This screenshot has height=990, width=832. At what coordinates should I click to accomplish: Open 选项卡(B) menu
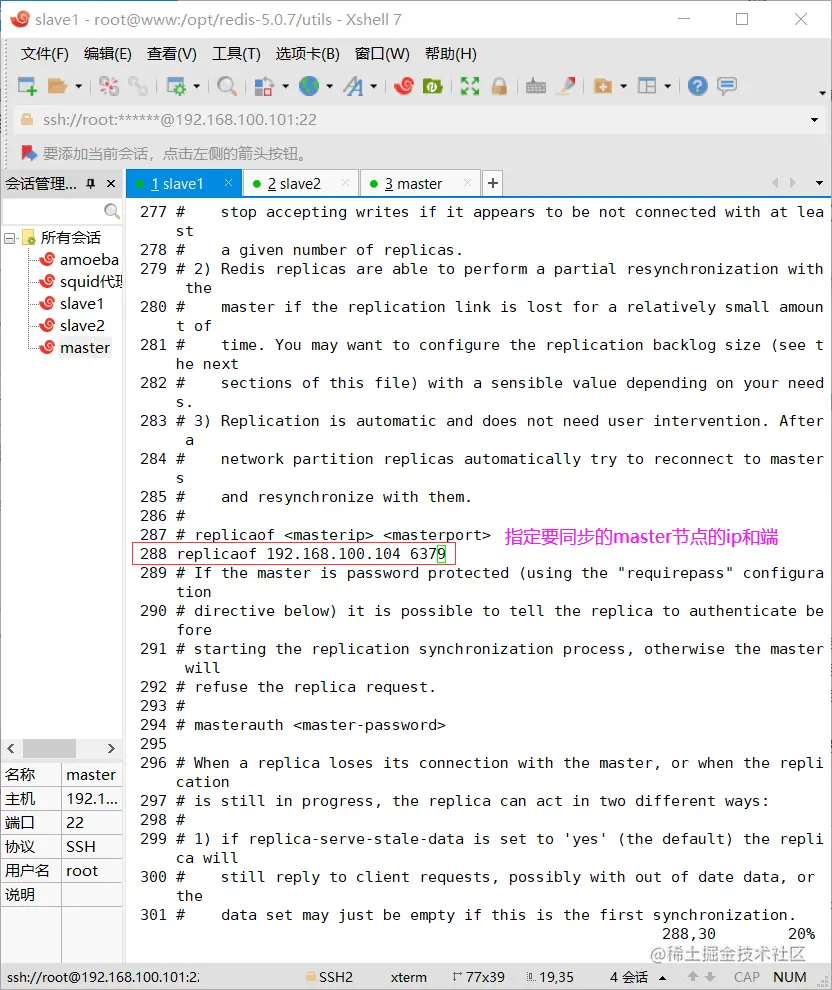pos(307,54)
